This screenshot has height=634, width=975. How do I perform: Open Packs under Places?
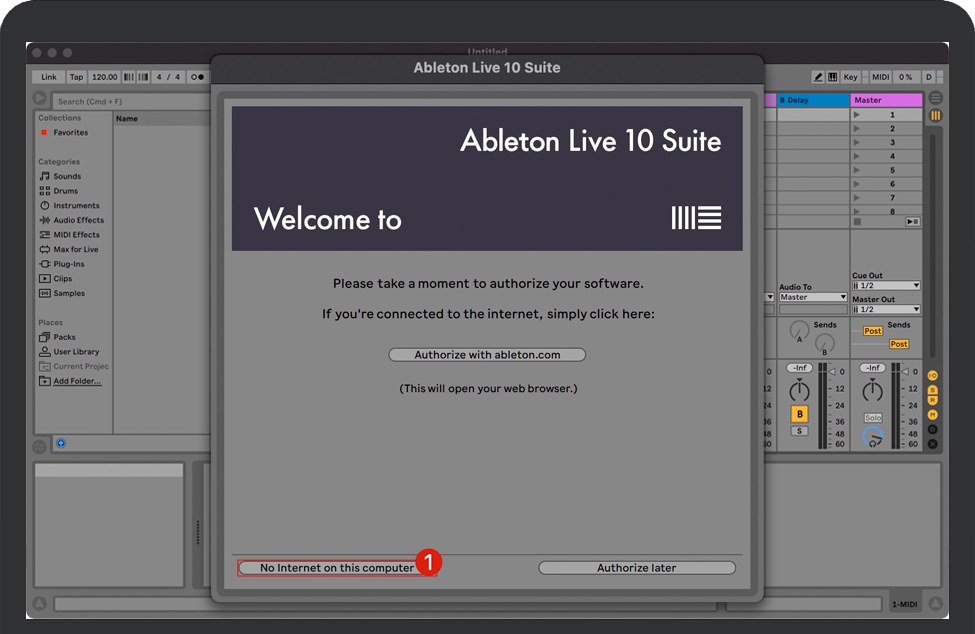[x=64, y=337]
